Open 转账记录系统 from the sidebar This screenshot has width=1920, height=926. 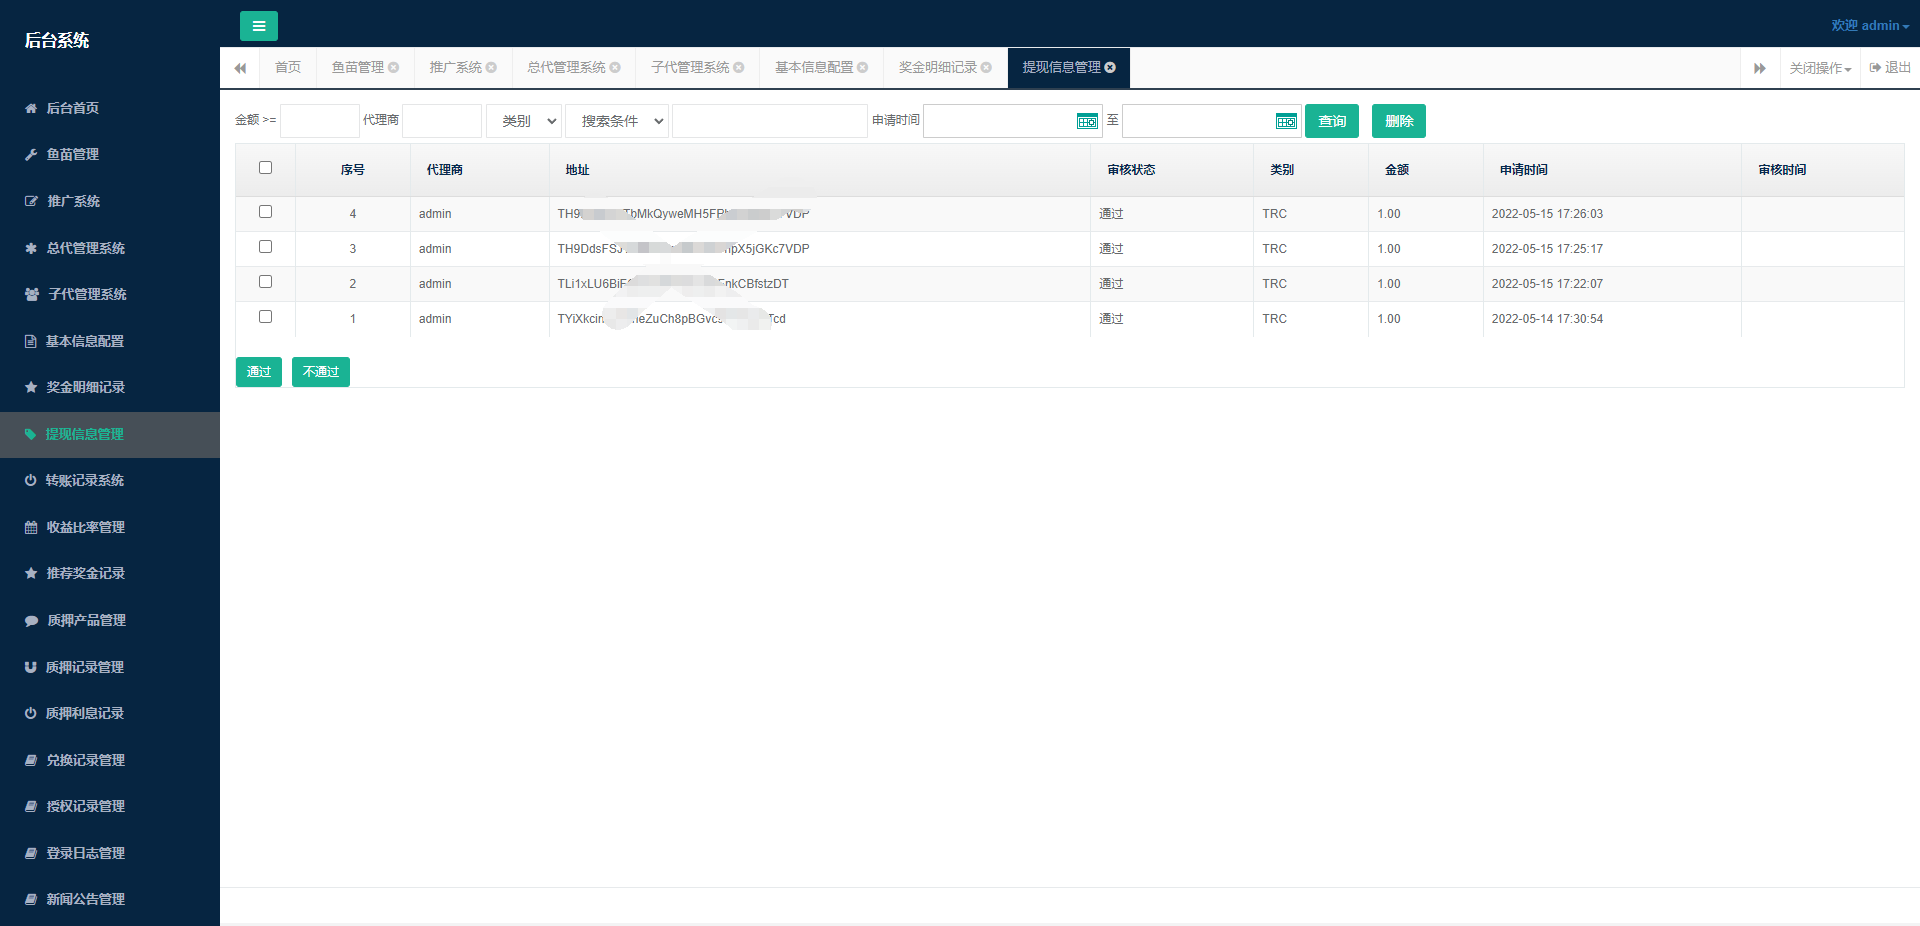[110, 481]
